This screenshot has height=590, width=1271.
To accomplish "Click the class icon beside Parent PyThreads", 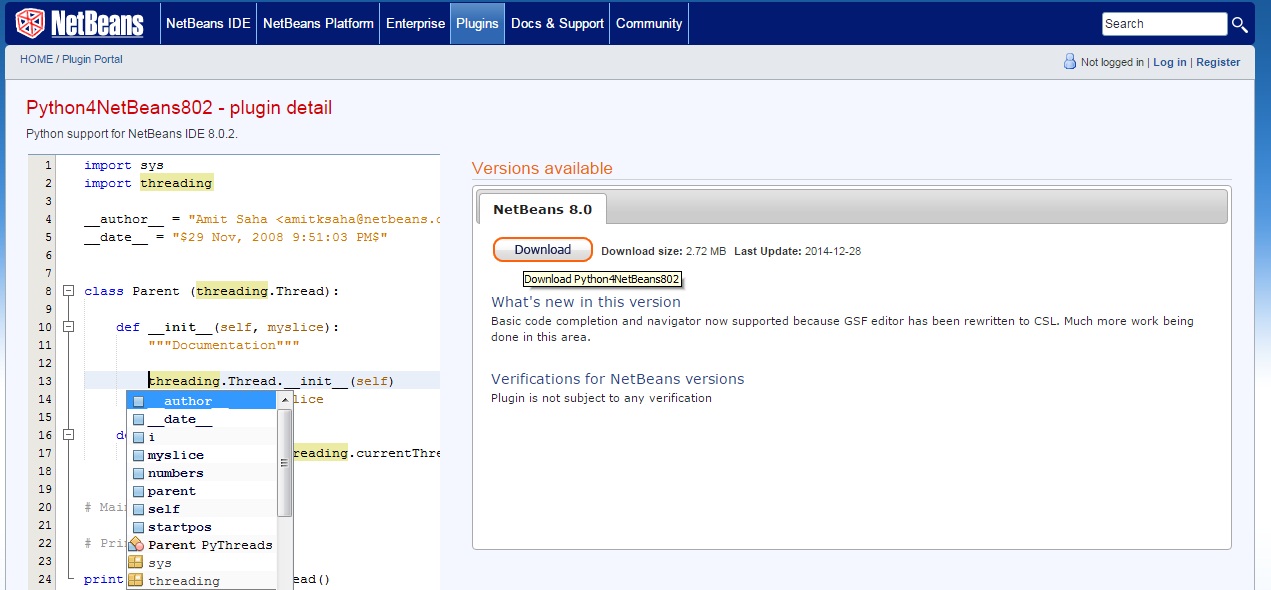I will pos(138,544).
